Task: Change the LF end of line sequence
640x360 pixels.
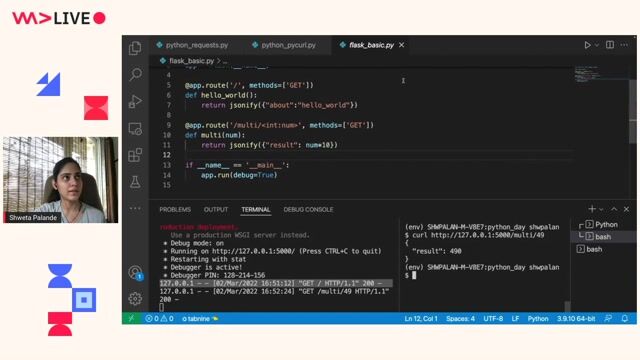Action: pyautogui.click(x=516, y=319)
